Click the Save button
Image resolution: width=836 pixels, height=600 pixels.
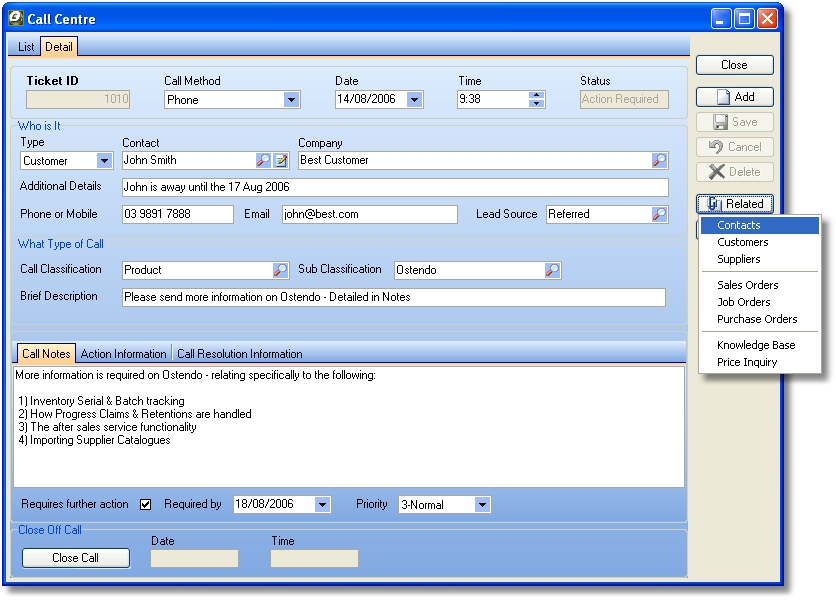(735, 122)
